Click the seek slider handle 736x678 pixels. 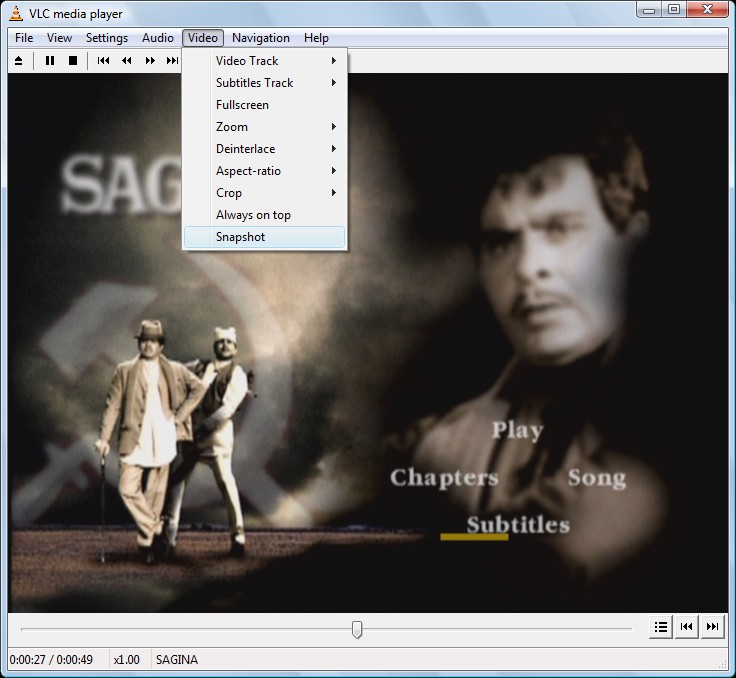point(357,629)
